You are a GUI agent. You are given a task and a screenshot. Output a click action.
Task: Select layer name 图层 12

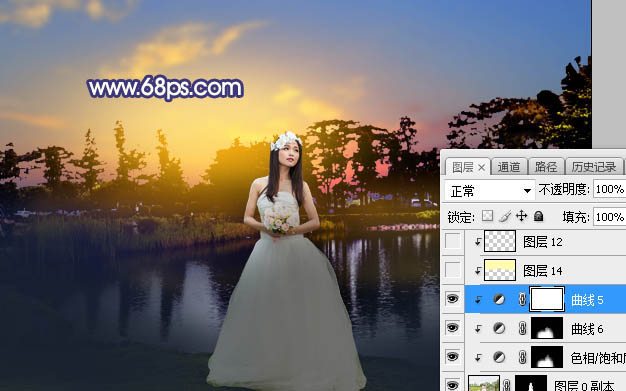(x=543, y=242)
